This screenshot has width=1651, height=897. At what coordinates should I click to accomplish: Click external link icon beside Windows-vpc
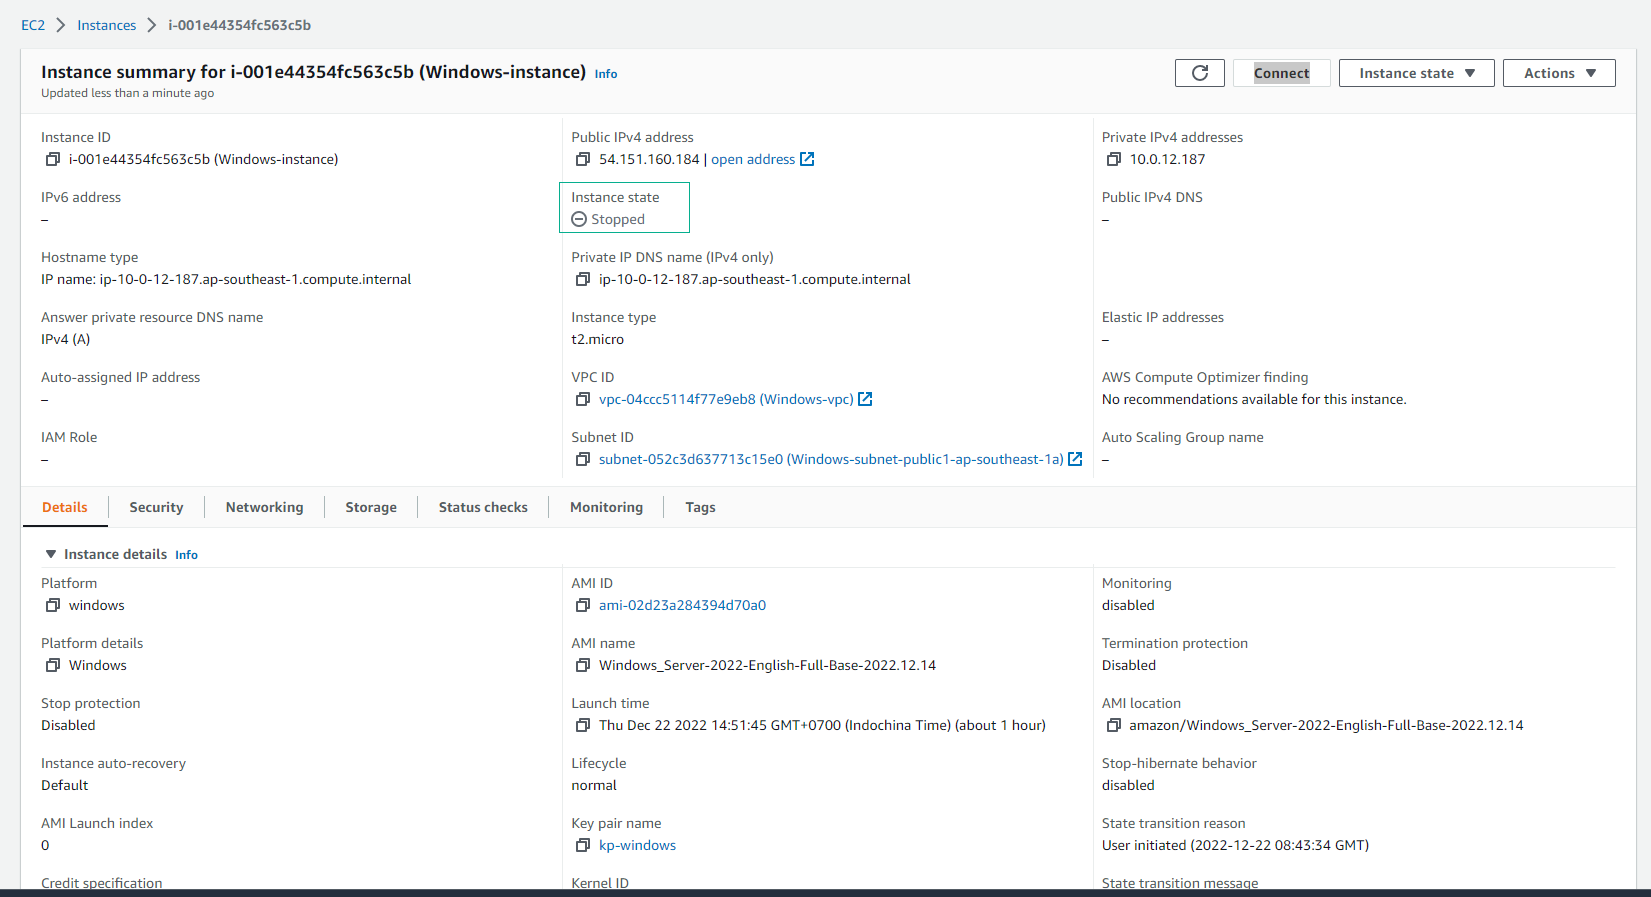point(866,399)
